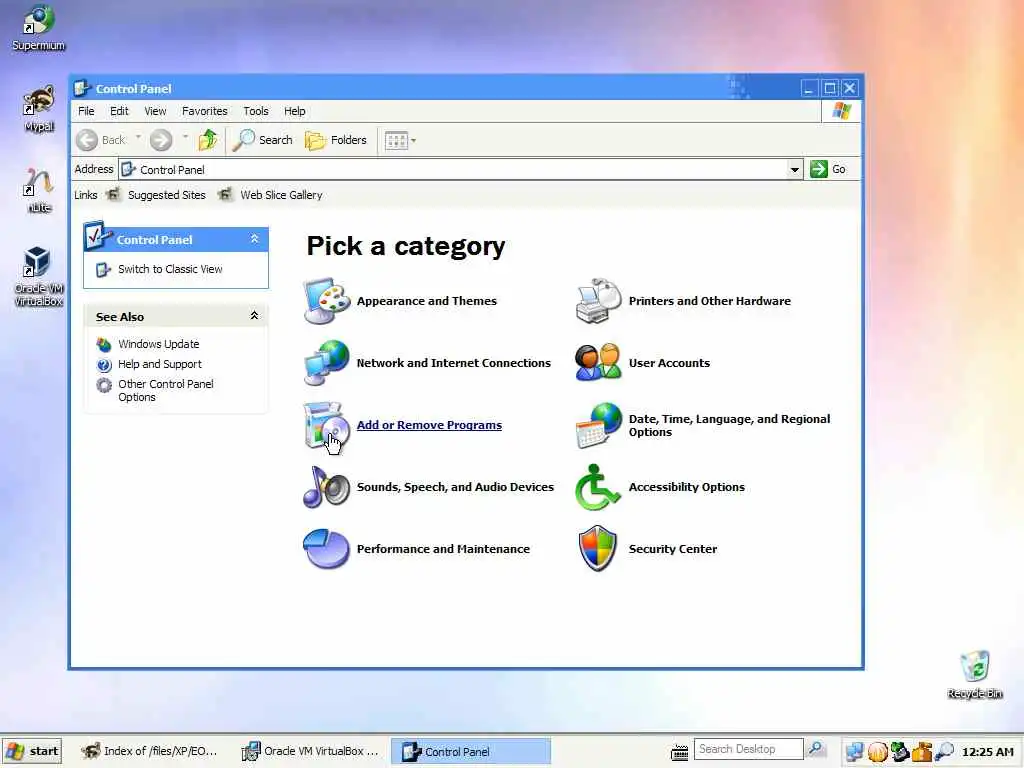Click the Forward arrow toolbar button

click(161, 140)
